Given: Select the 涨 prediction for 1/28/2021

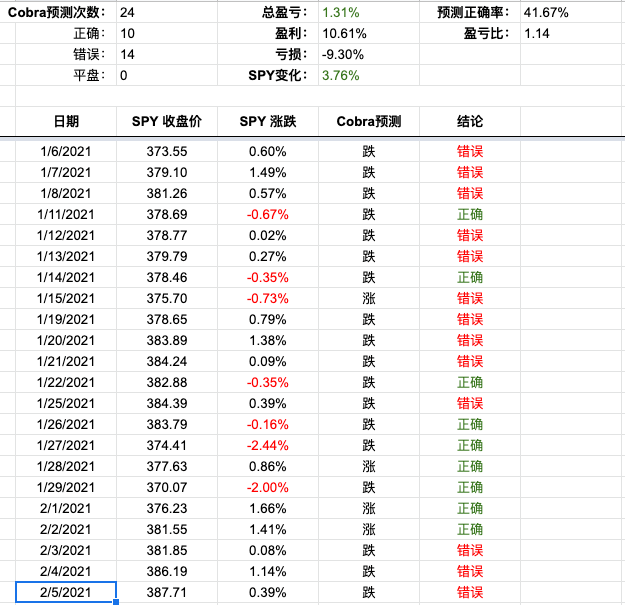Looking at the screenshot, I should [369, 466].
